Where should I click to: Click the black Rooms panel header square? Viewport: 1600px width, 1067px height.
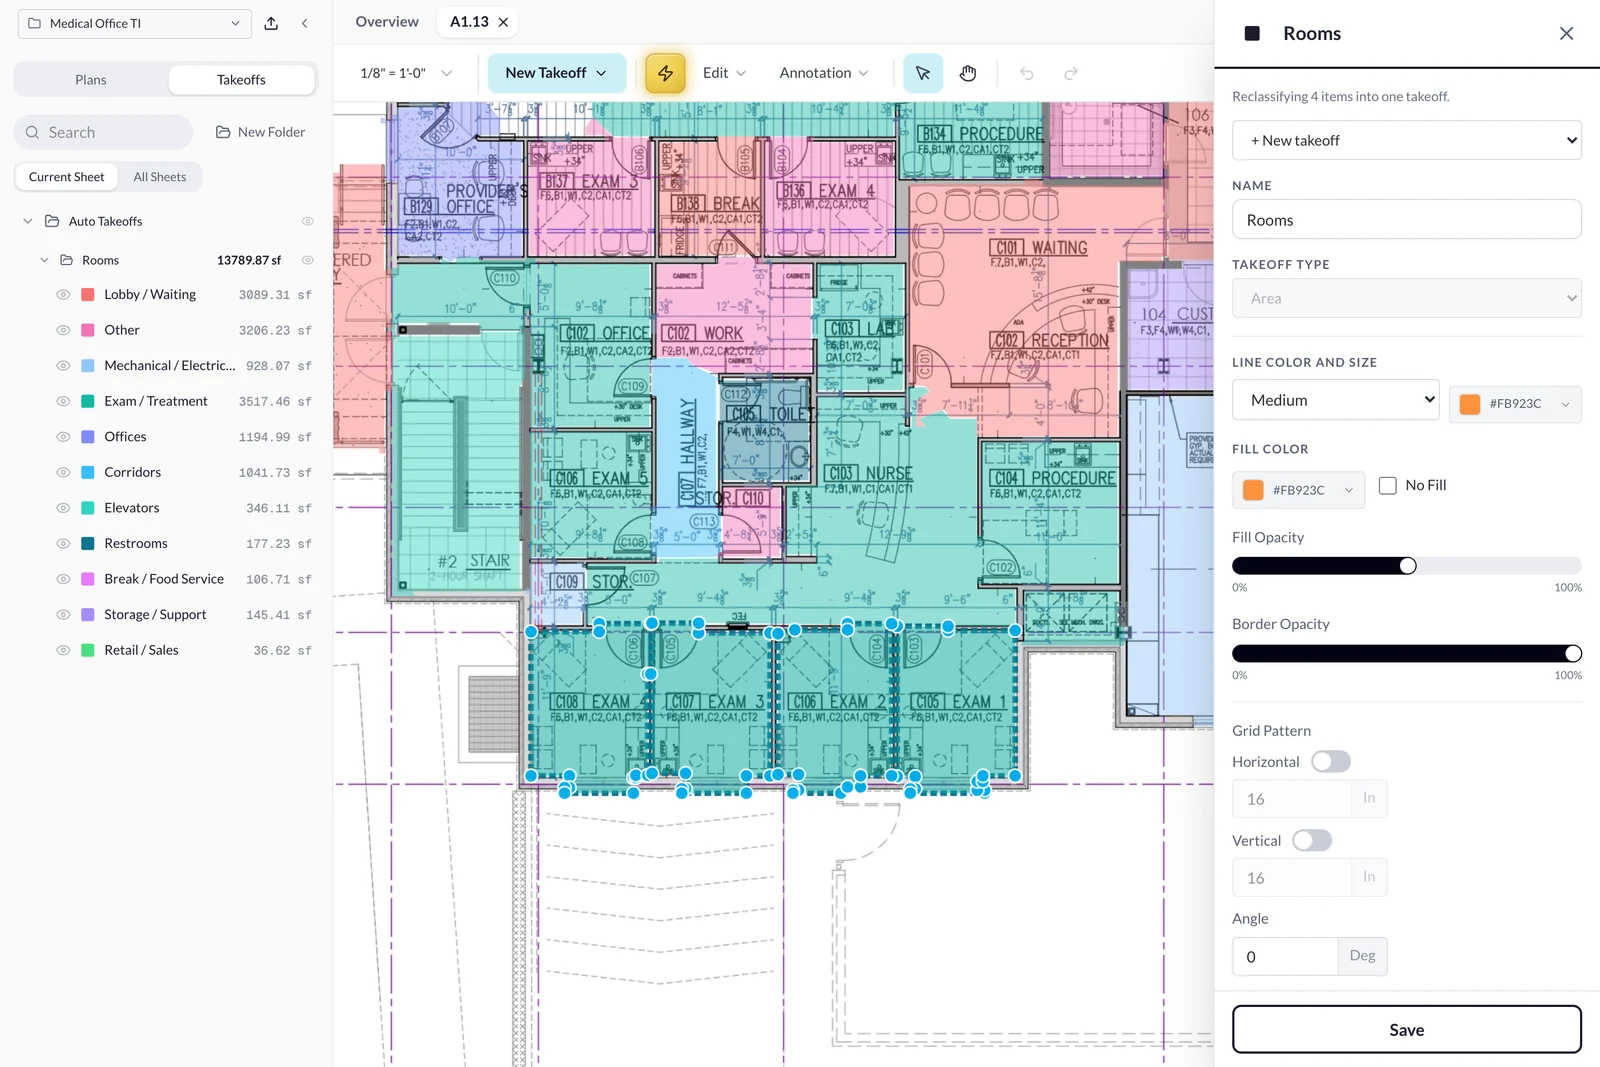[1252, 34]
